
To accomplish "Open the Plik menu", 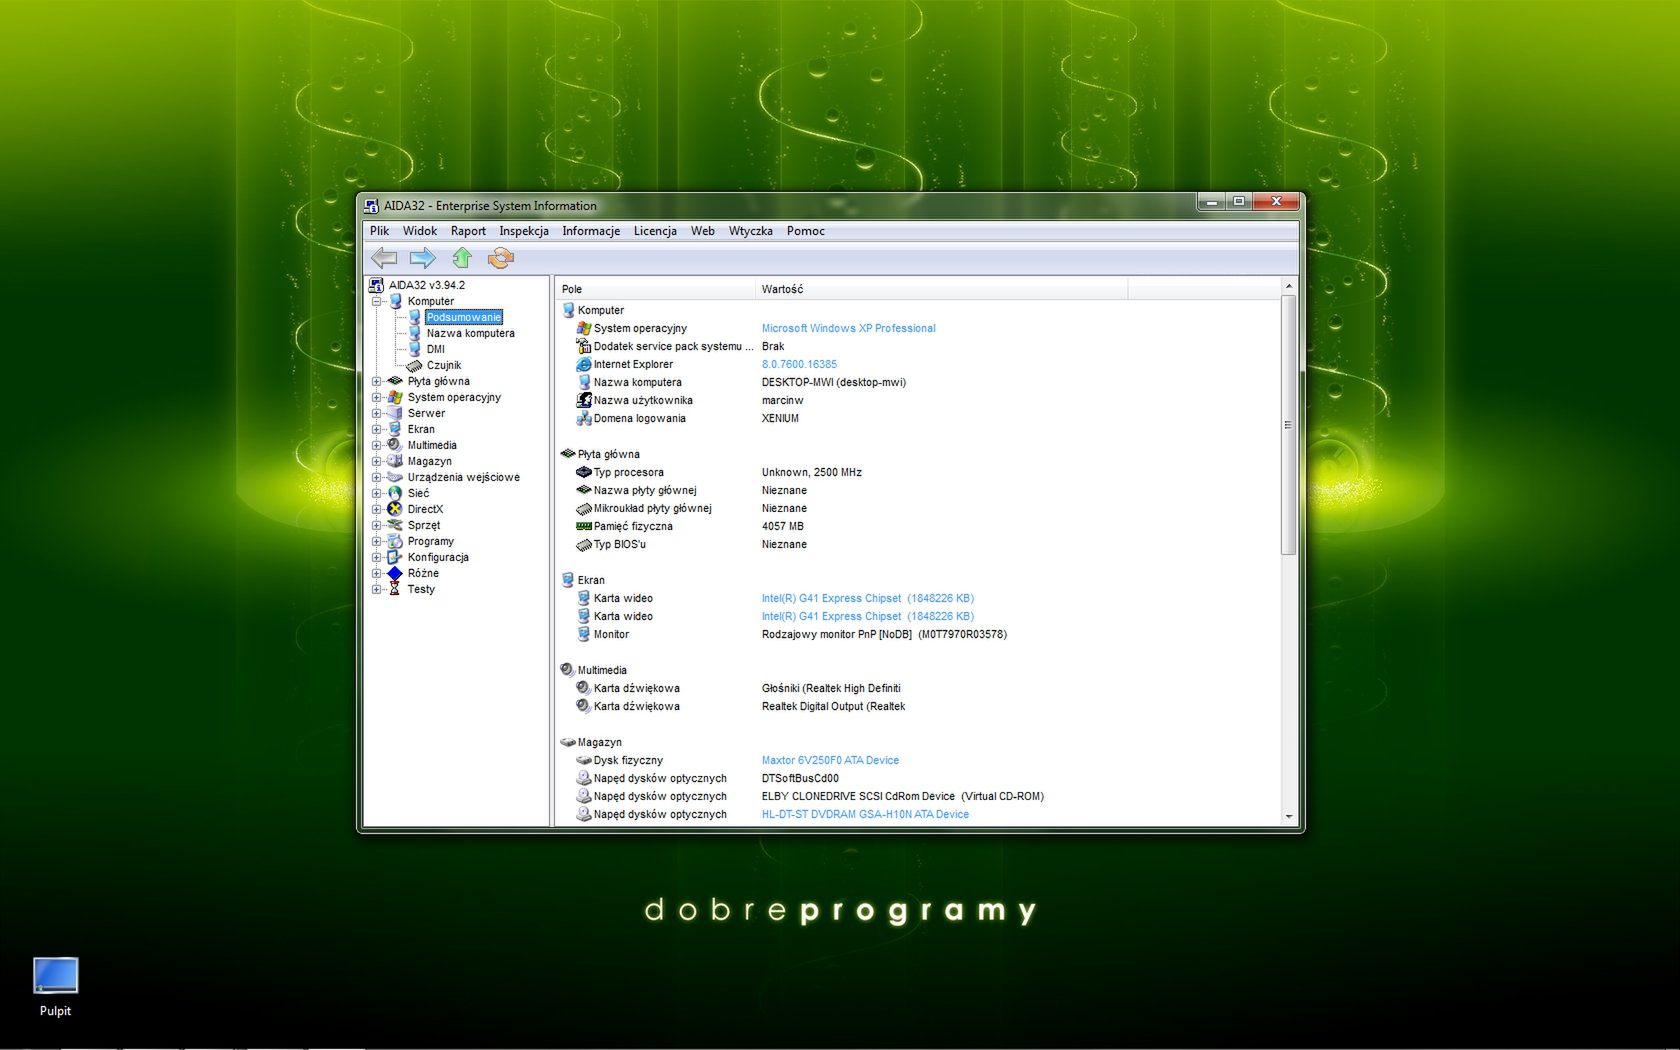I will coord(379,231).
